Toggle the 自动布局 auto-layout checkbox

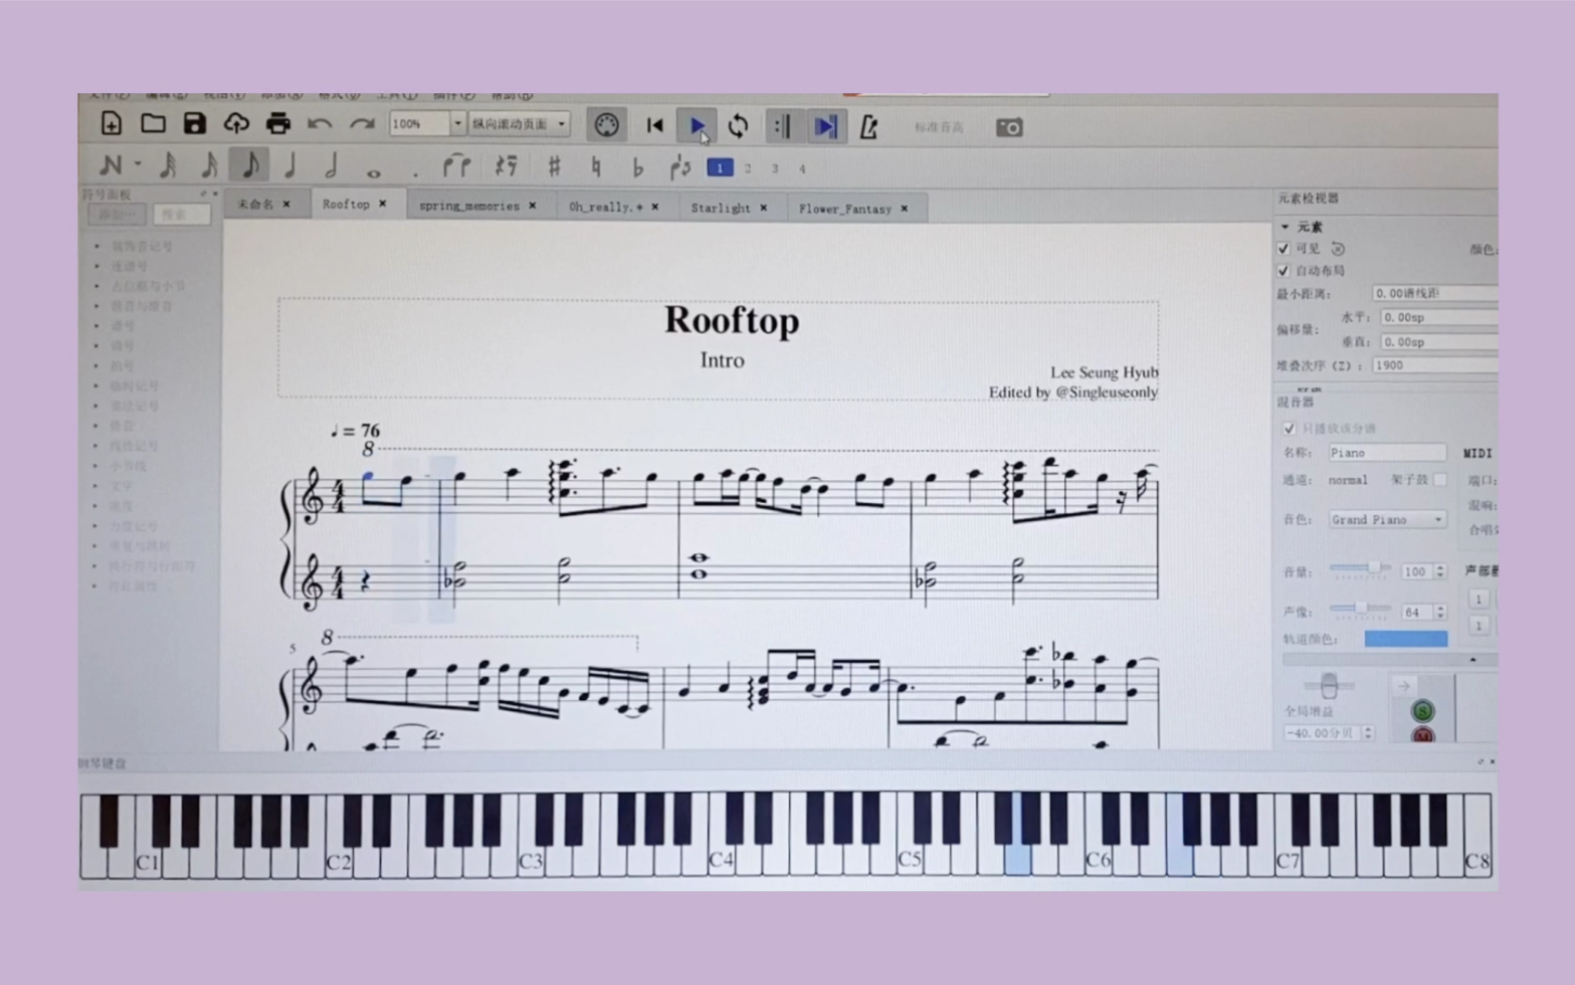point(1284,270)
